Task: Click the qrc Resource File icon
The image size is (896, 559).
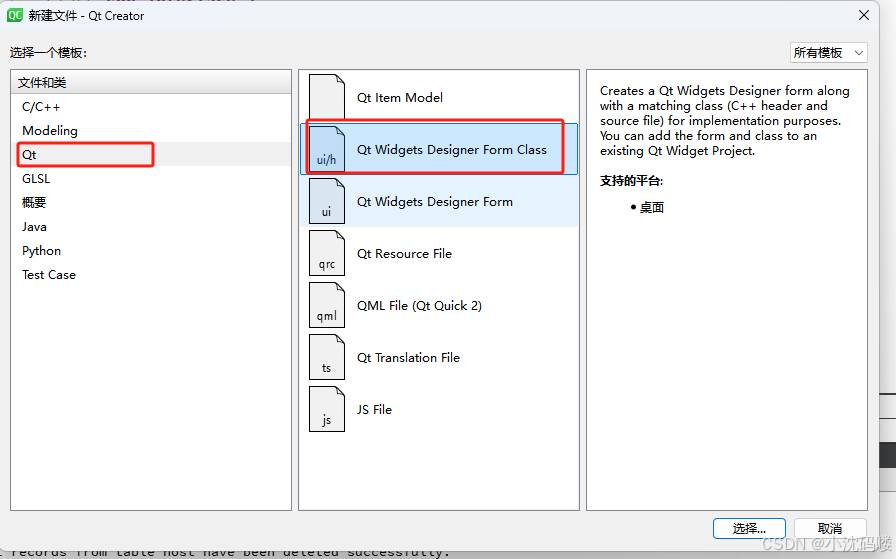Action: tap(327, 254)
